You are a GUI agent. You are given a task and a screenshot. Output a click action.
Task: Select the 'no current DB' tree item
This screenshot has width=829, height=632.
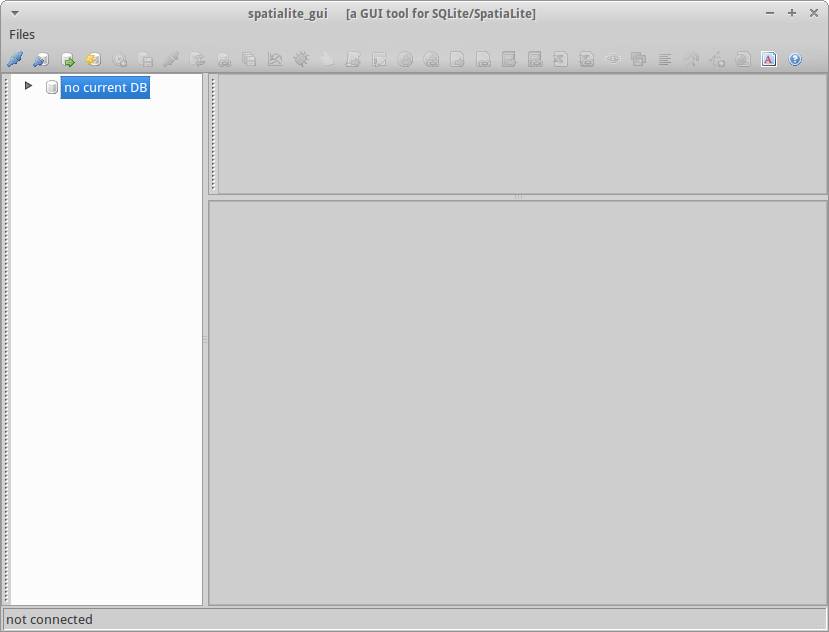(105, 88)
